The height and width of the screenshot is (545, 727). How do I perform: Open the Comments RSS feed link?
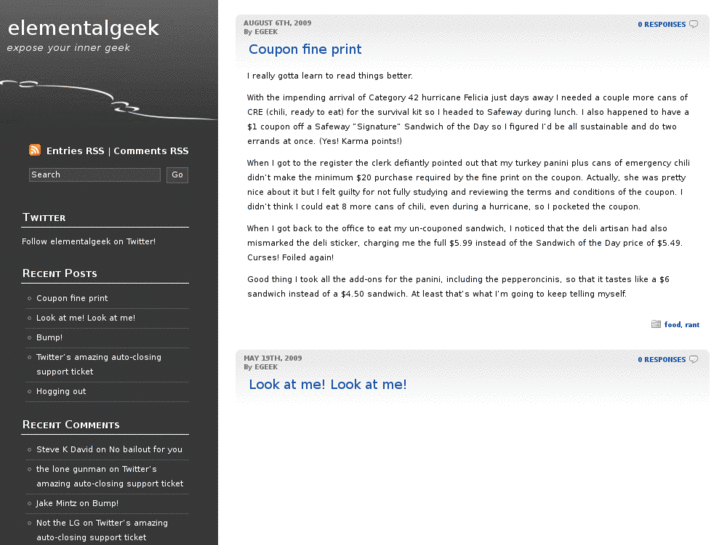point(151,151)
